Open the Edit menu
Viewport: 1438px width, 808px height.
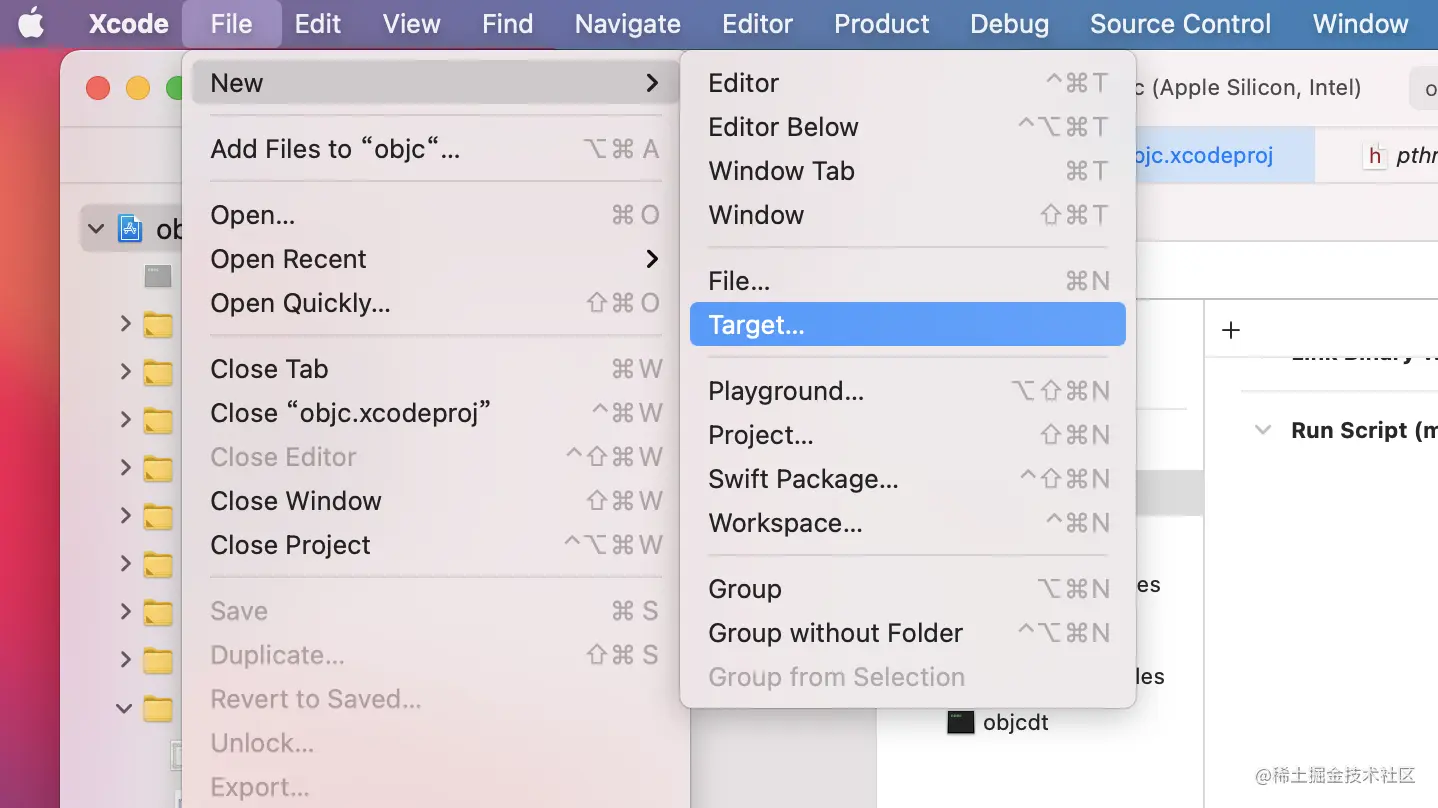click(x=318, y=24)
